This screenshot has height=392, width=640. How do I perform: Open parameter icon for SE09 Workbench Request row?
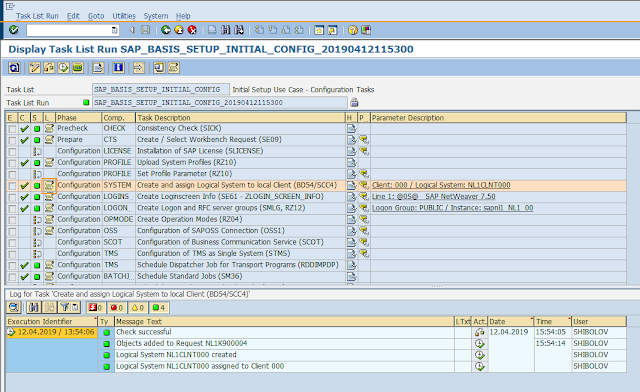[364, 140]
